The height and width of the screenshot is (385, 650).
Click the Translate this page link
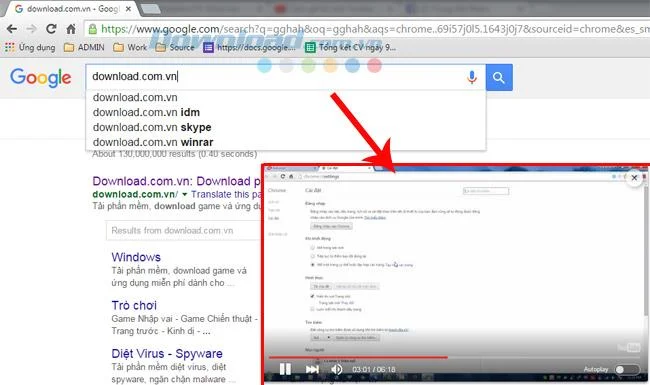click(226, 194)
